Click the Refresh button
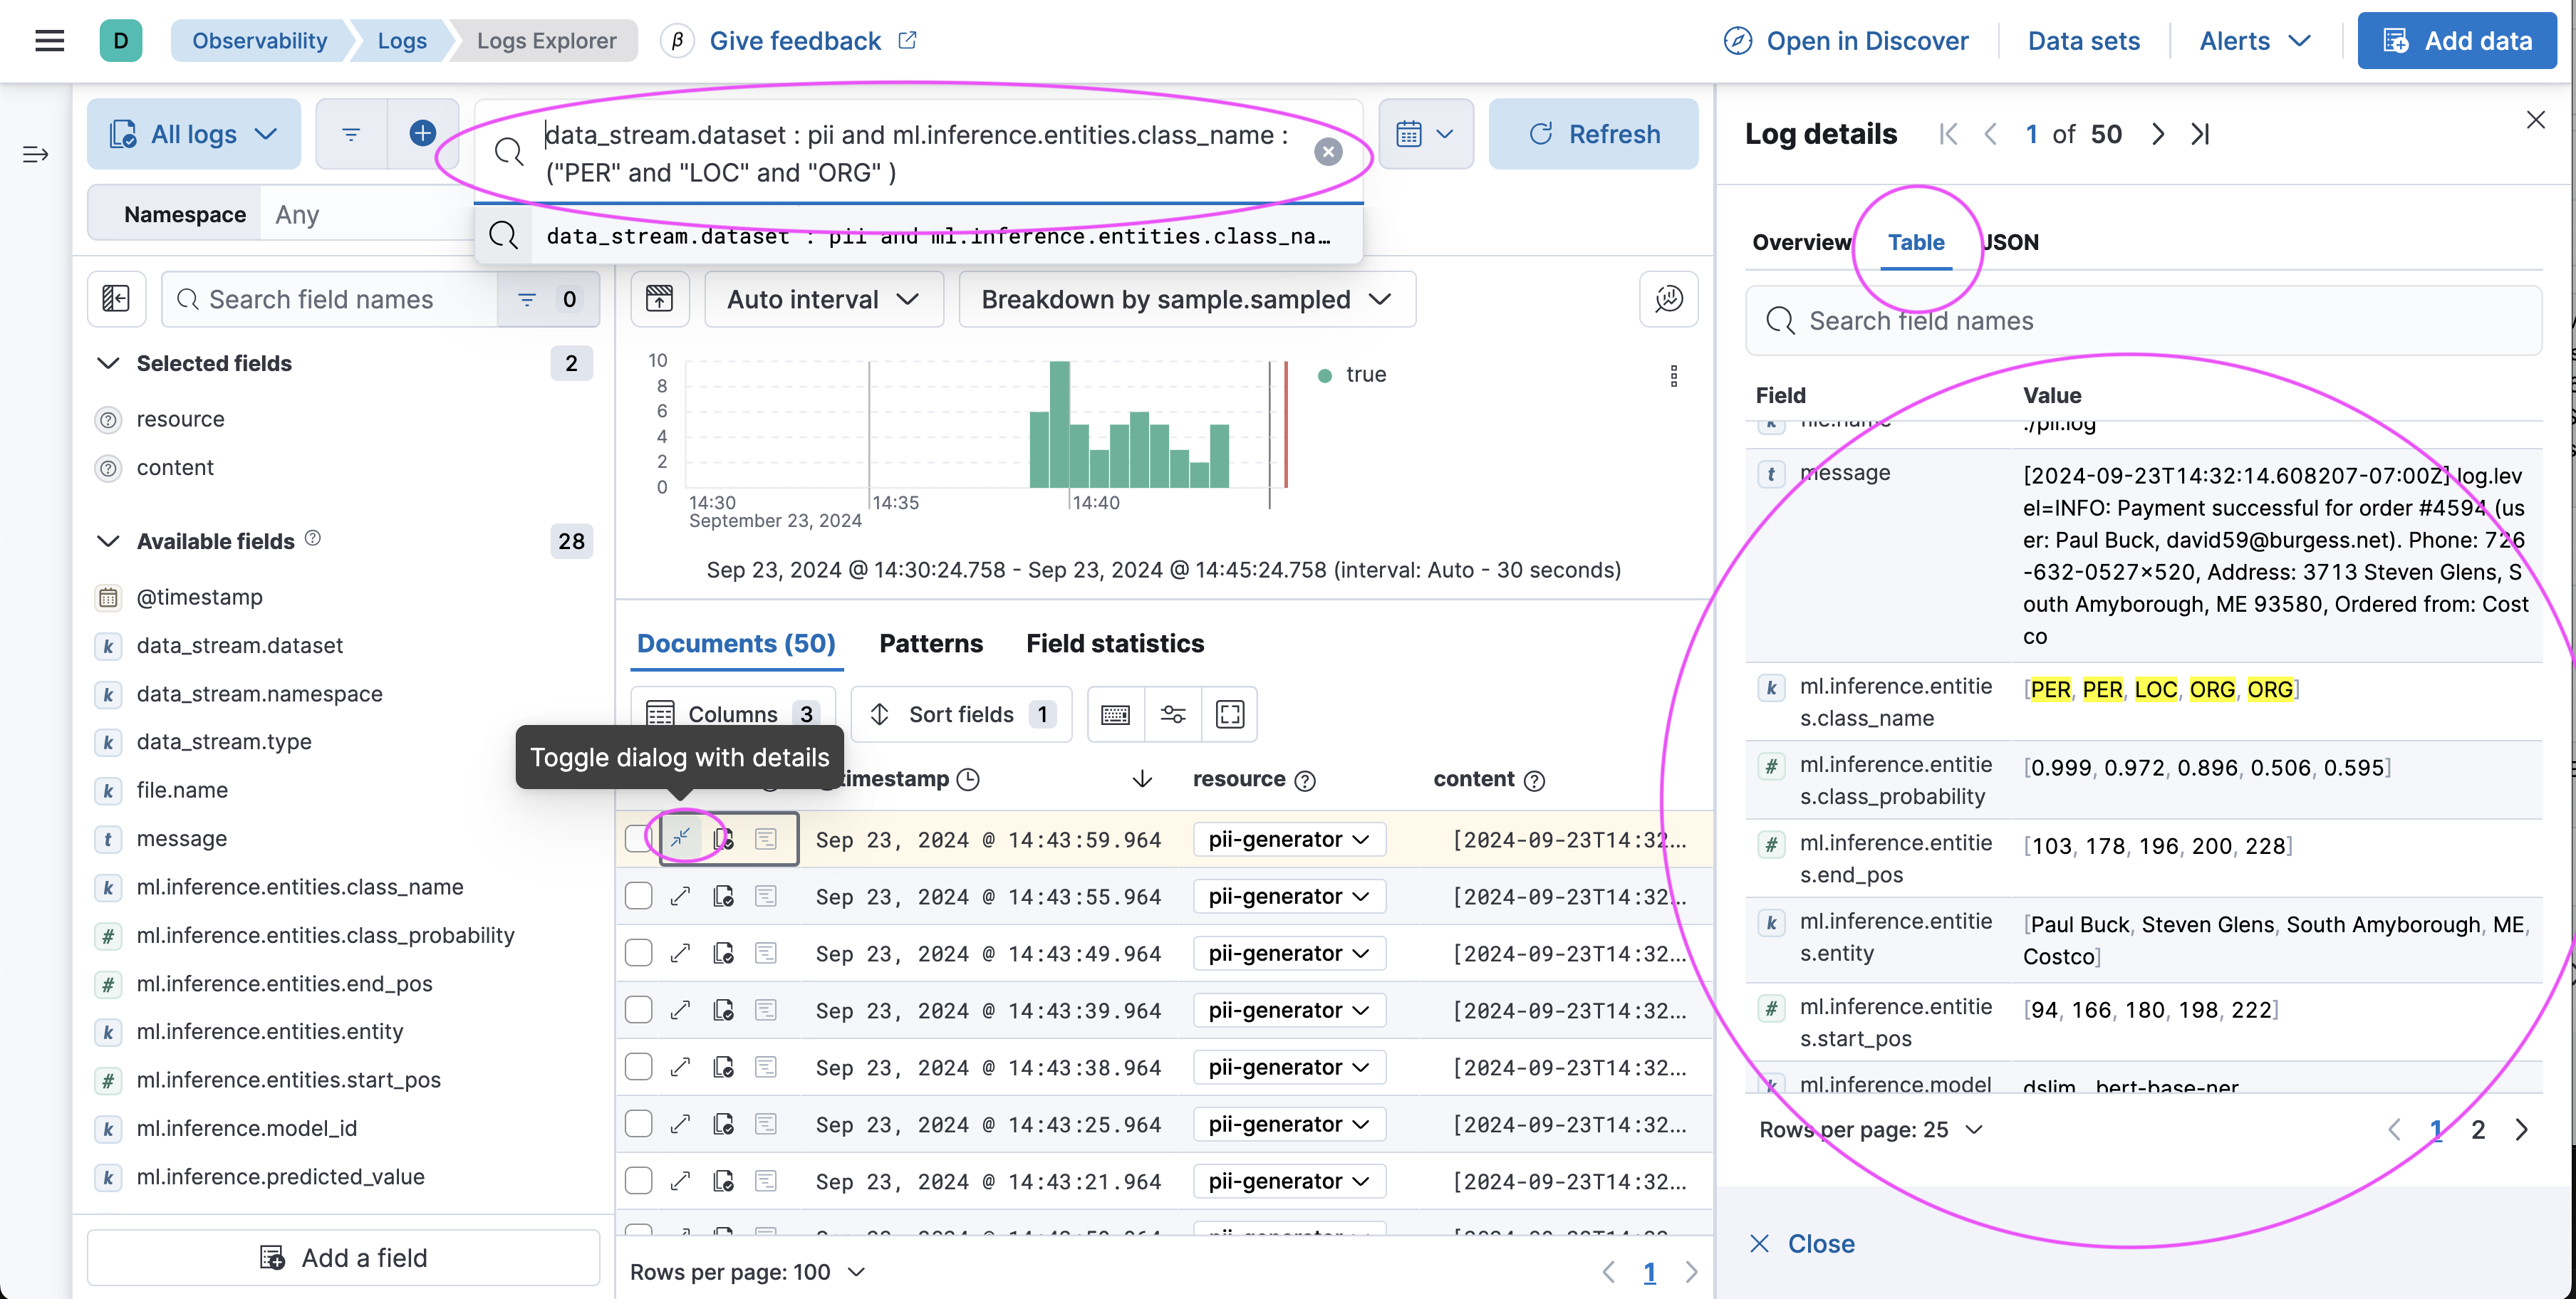The width and height of the screenshot is (2576, 1299). tap(1593, 134)
